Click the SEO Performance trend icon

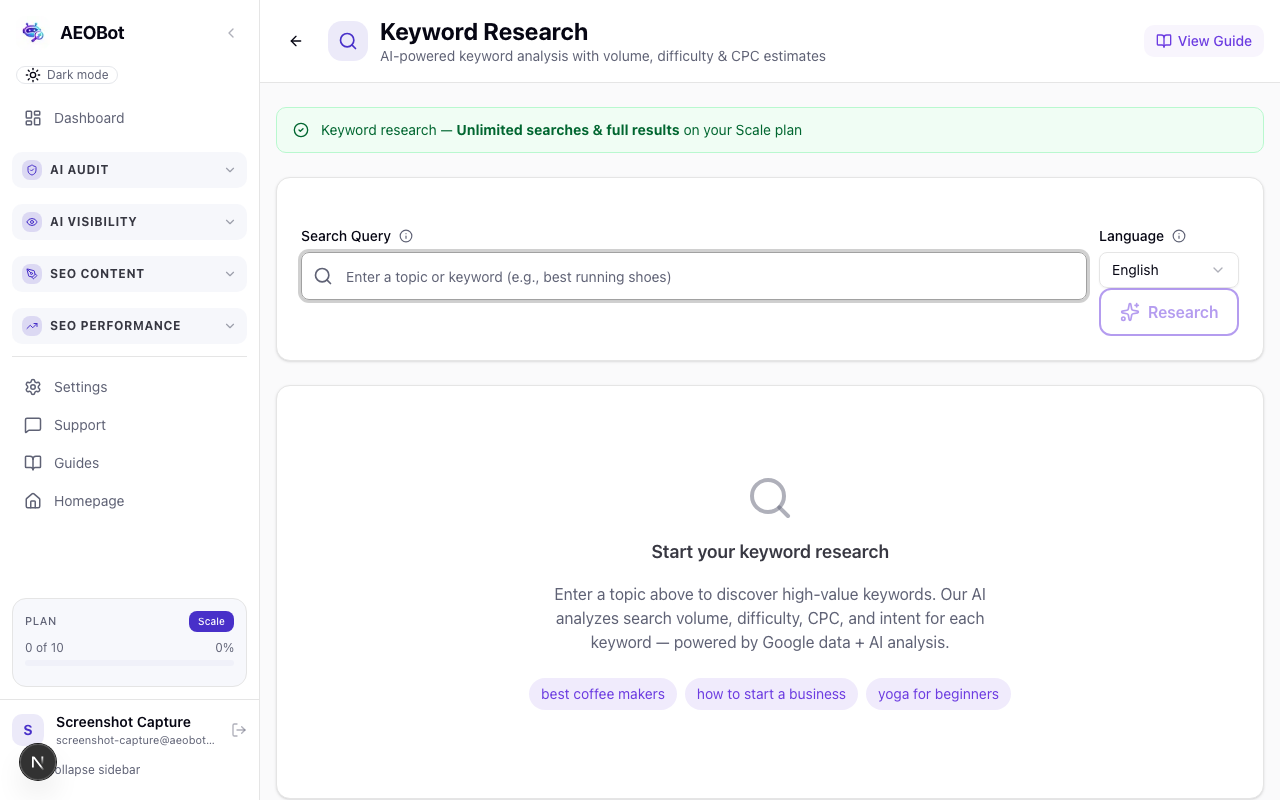[x=32, y=326]
